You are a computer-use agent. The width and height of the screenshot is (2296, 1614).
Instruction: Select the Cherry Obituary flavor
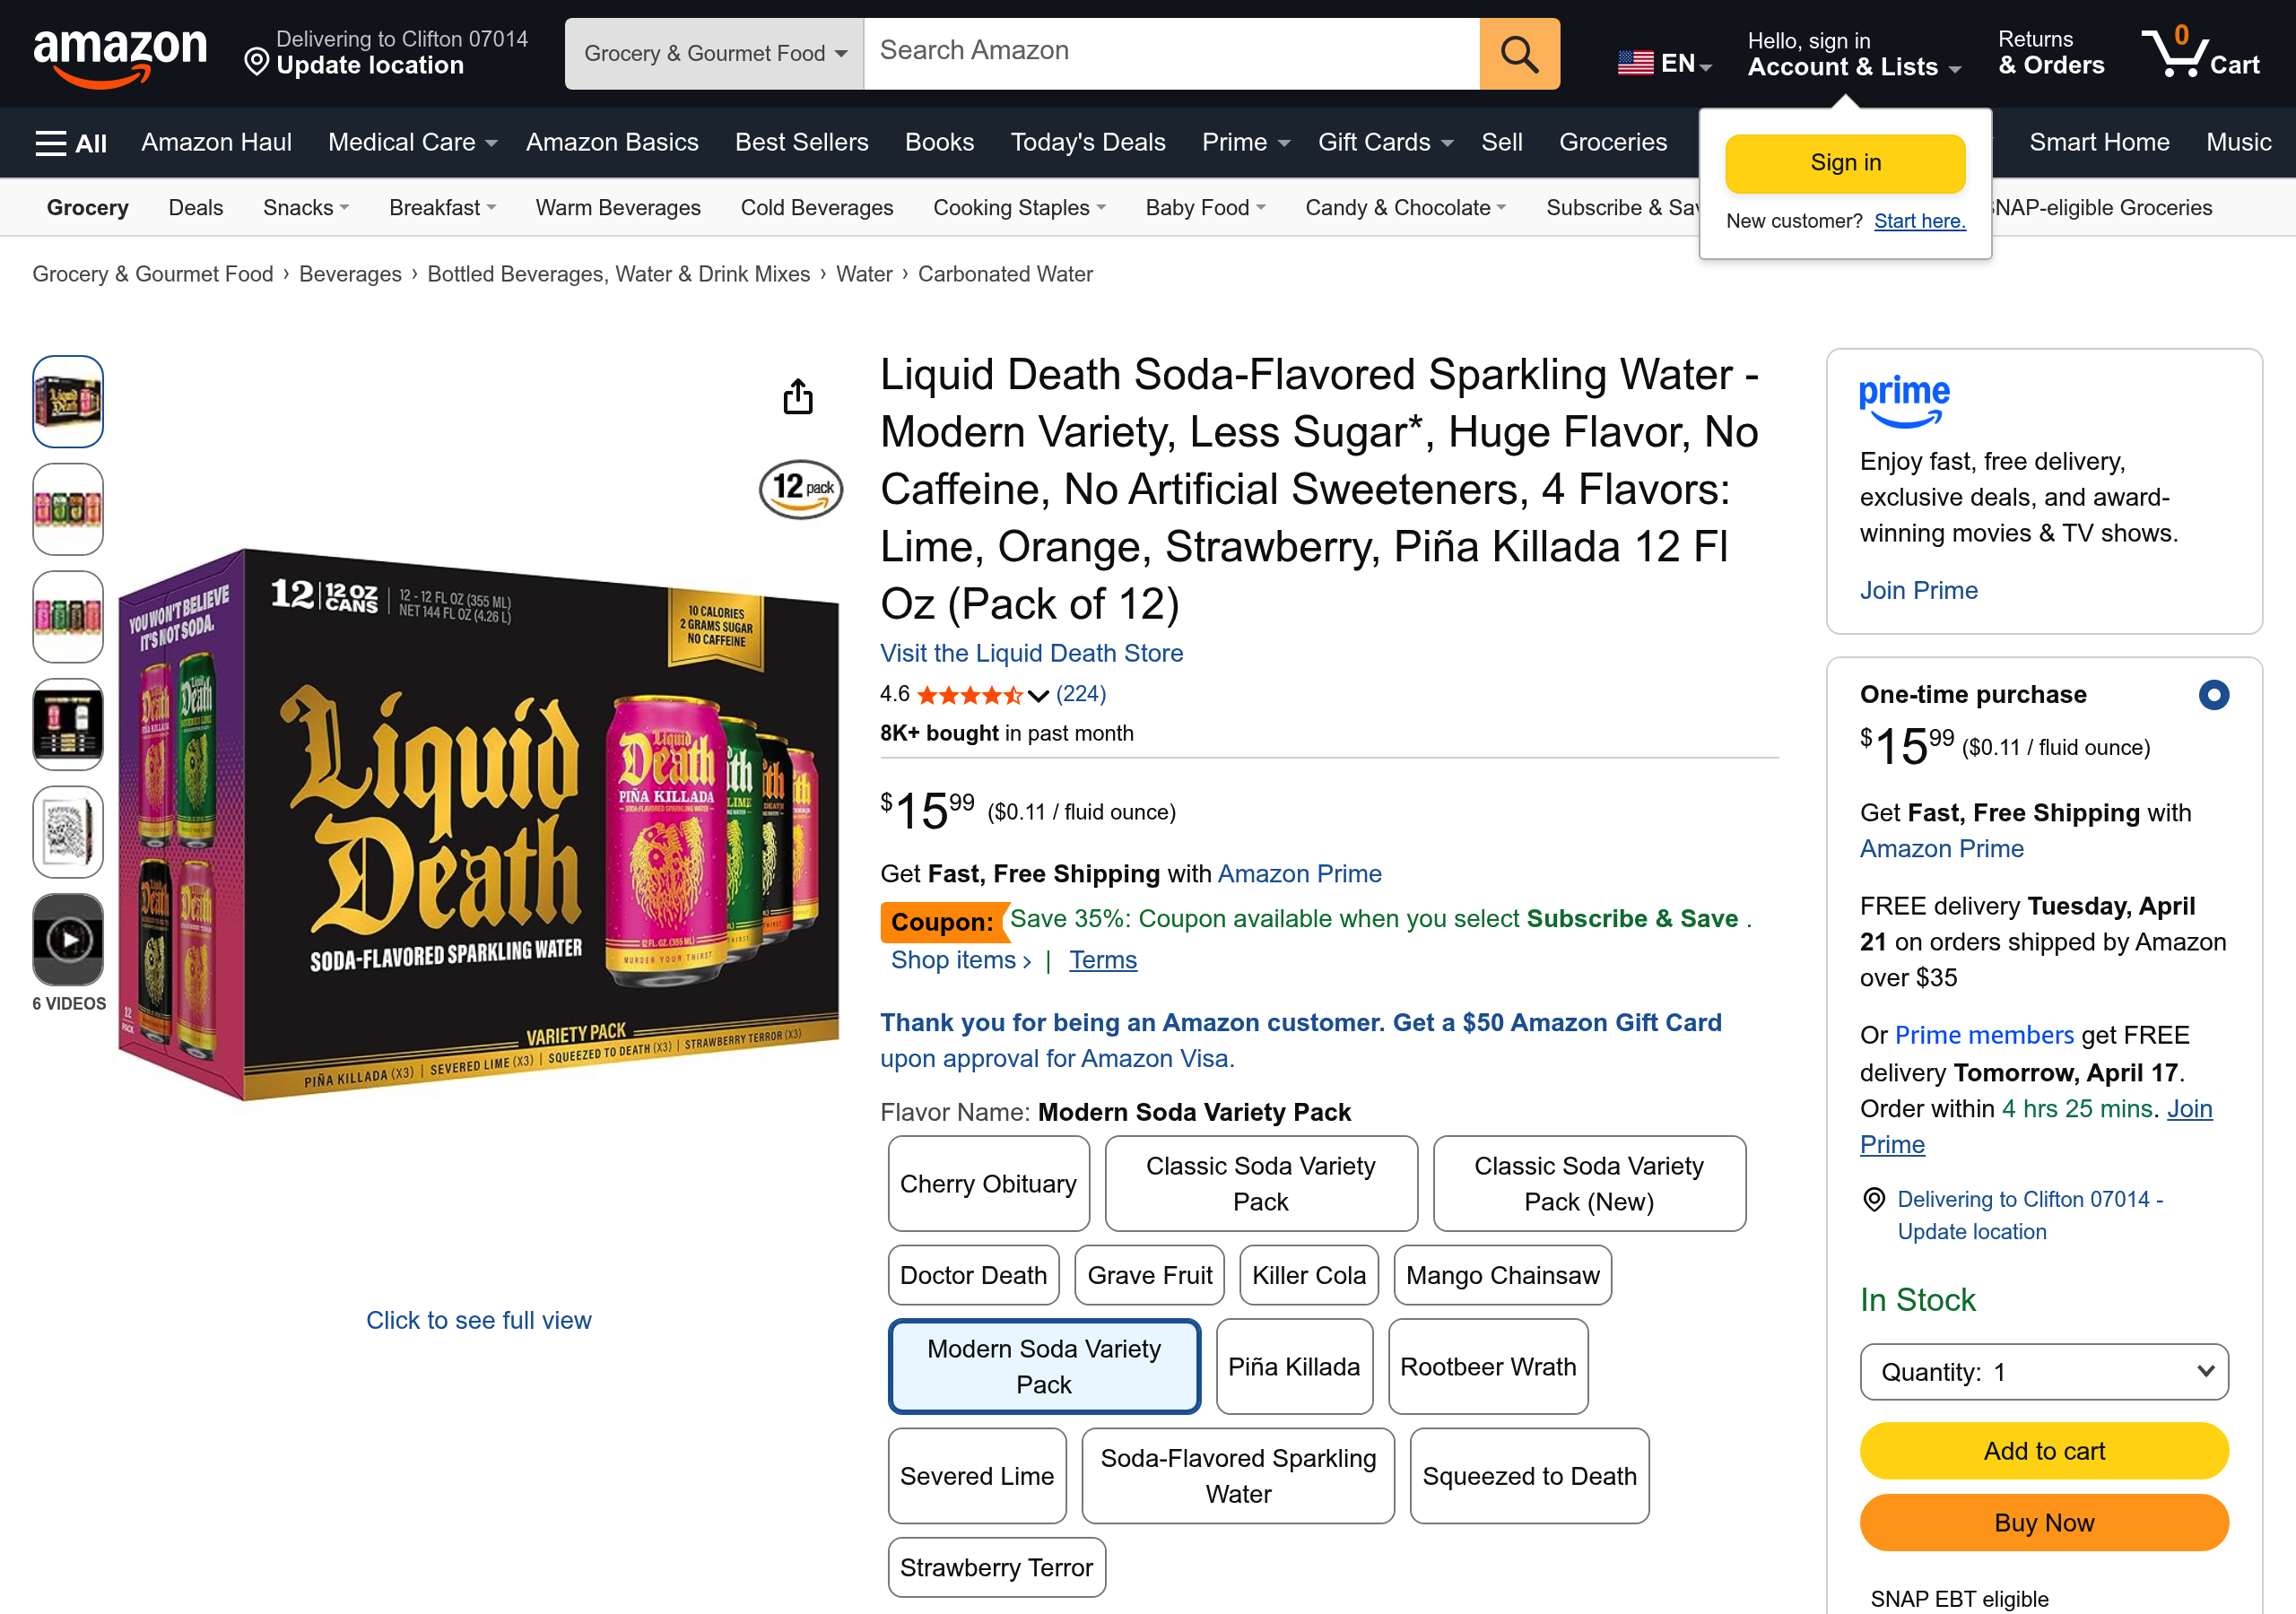pyautogui.click(x=988, y=1183)
